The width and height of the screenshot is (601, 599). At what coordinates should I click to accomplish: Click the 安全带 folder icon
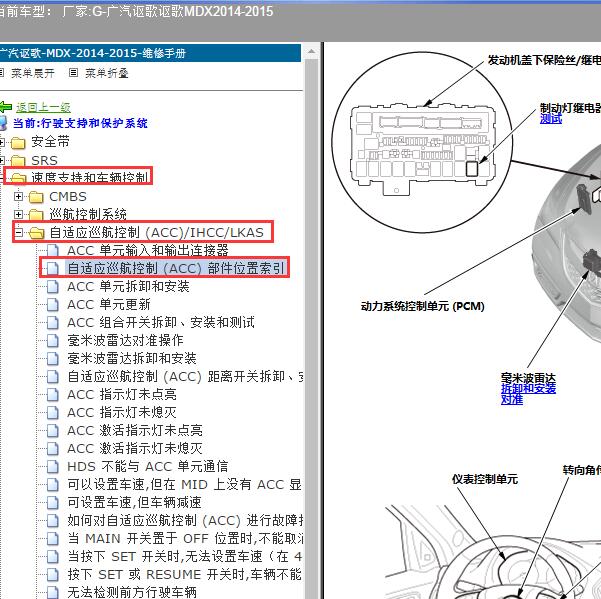click(18, 143)
